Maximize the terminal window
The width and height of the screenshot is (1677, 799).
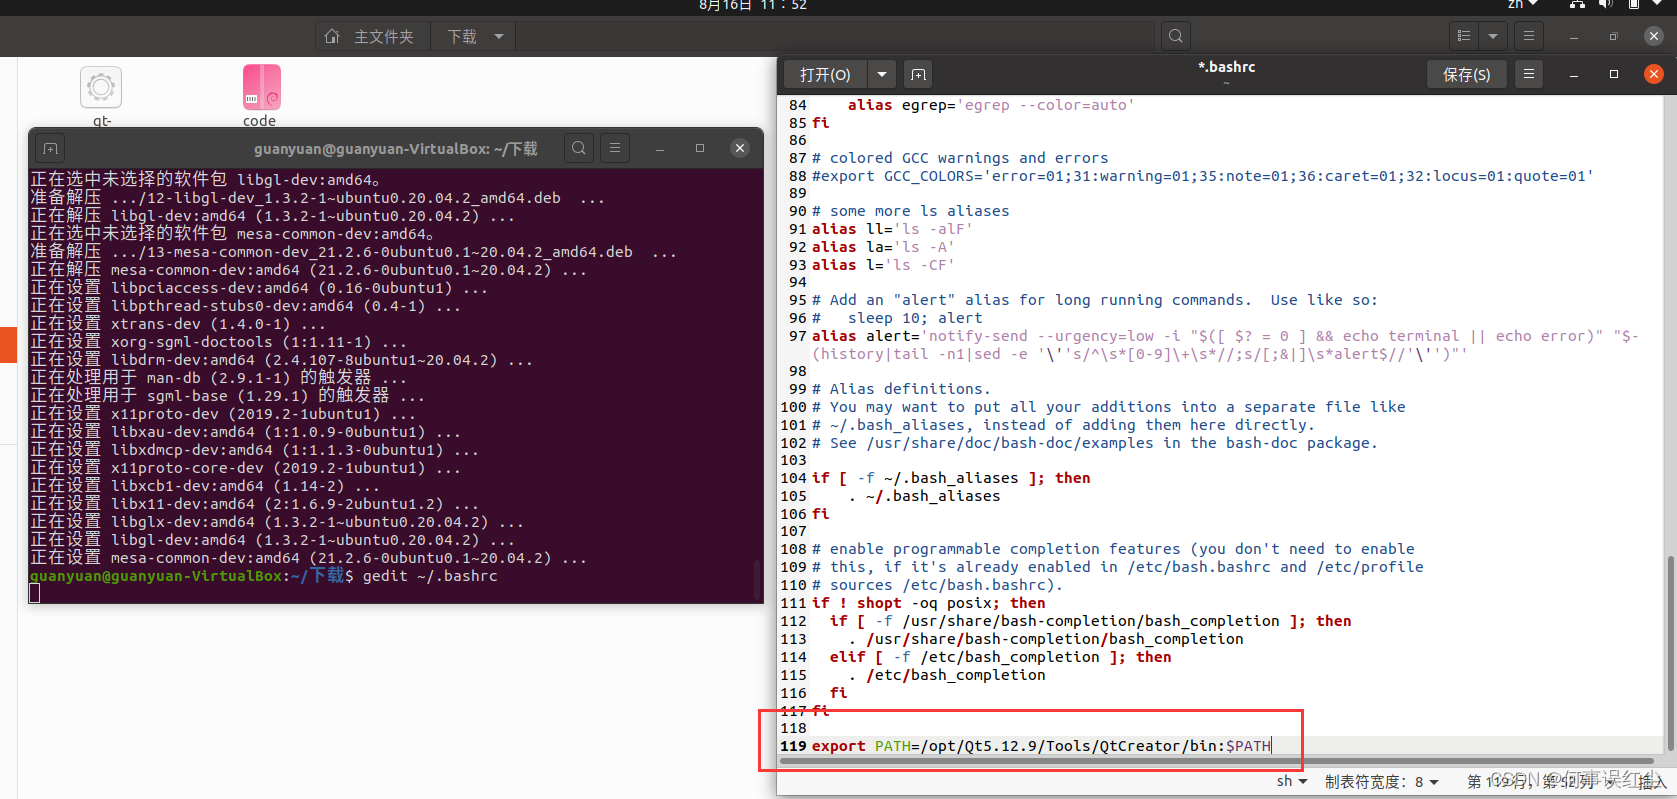click(700, 148)
